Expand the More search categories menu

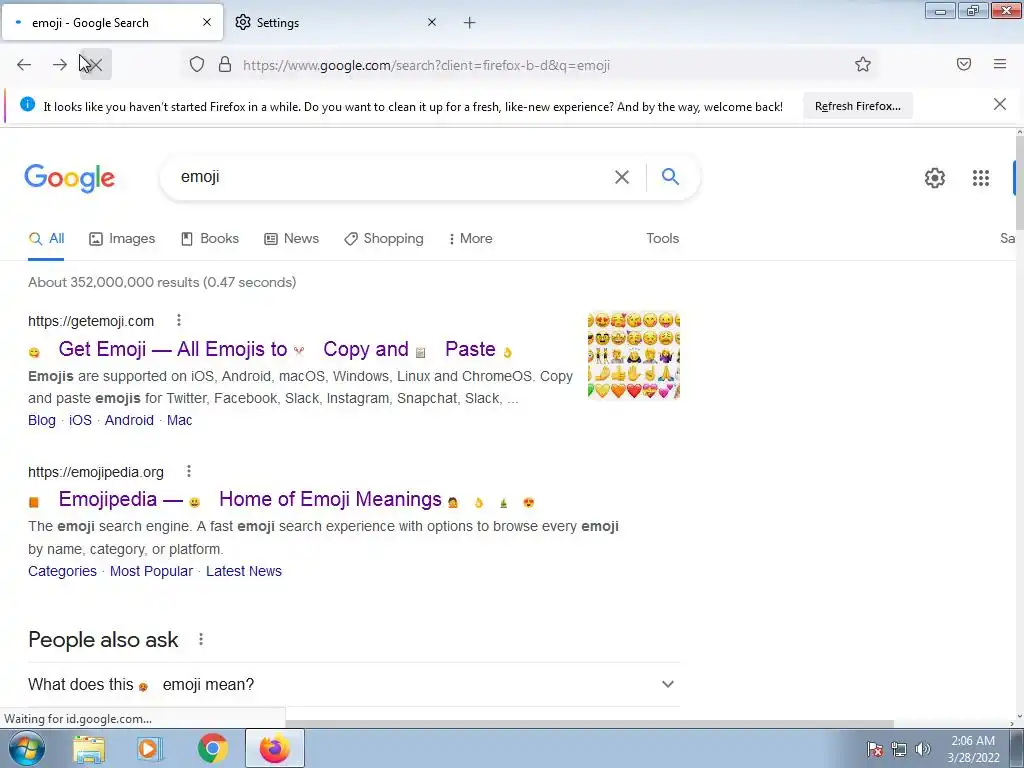[x=470, y=238]
